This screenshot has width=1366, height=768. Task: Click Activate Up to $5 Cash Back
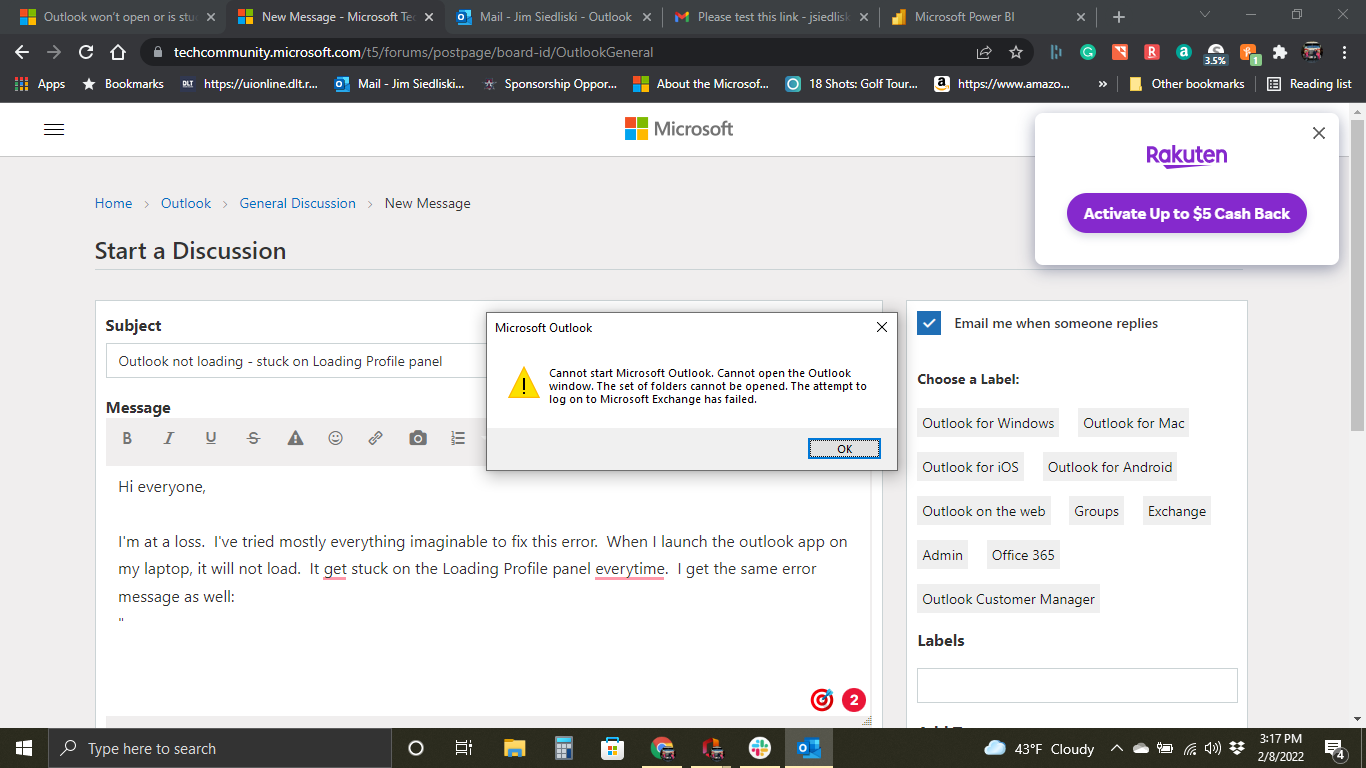click(1187, 213)
